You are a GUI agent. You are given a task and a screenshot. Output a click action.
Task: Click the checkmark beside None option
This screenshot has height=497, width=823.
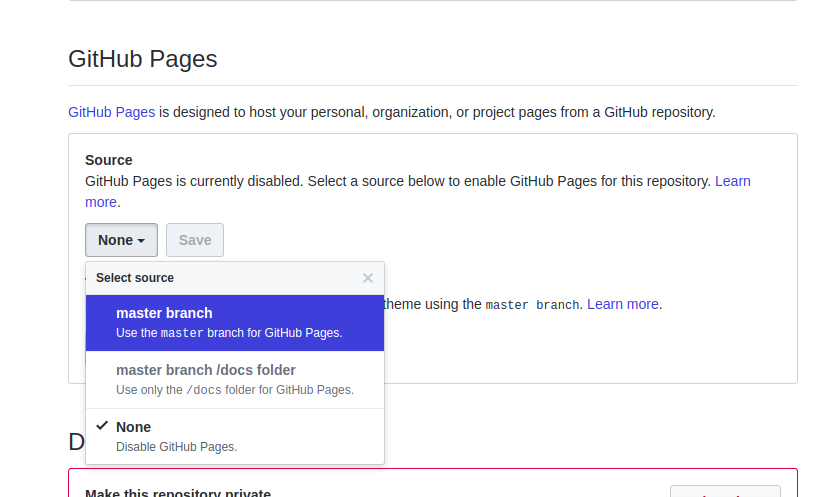[x=101, y=426]
